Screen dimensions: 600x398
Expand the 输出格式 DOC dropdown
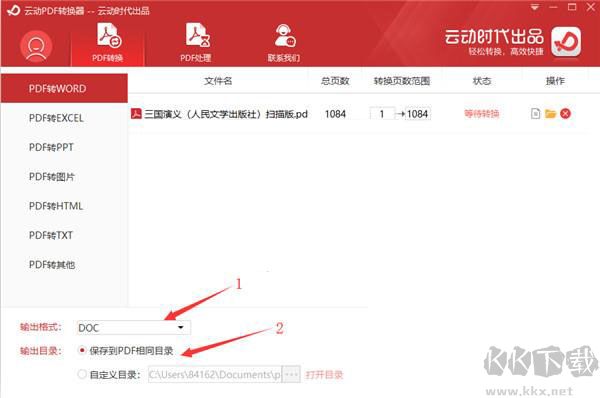click(x=133, y=328)
